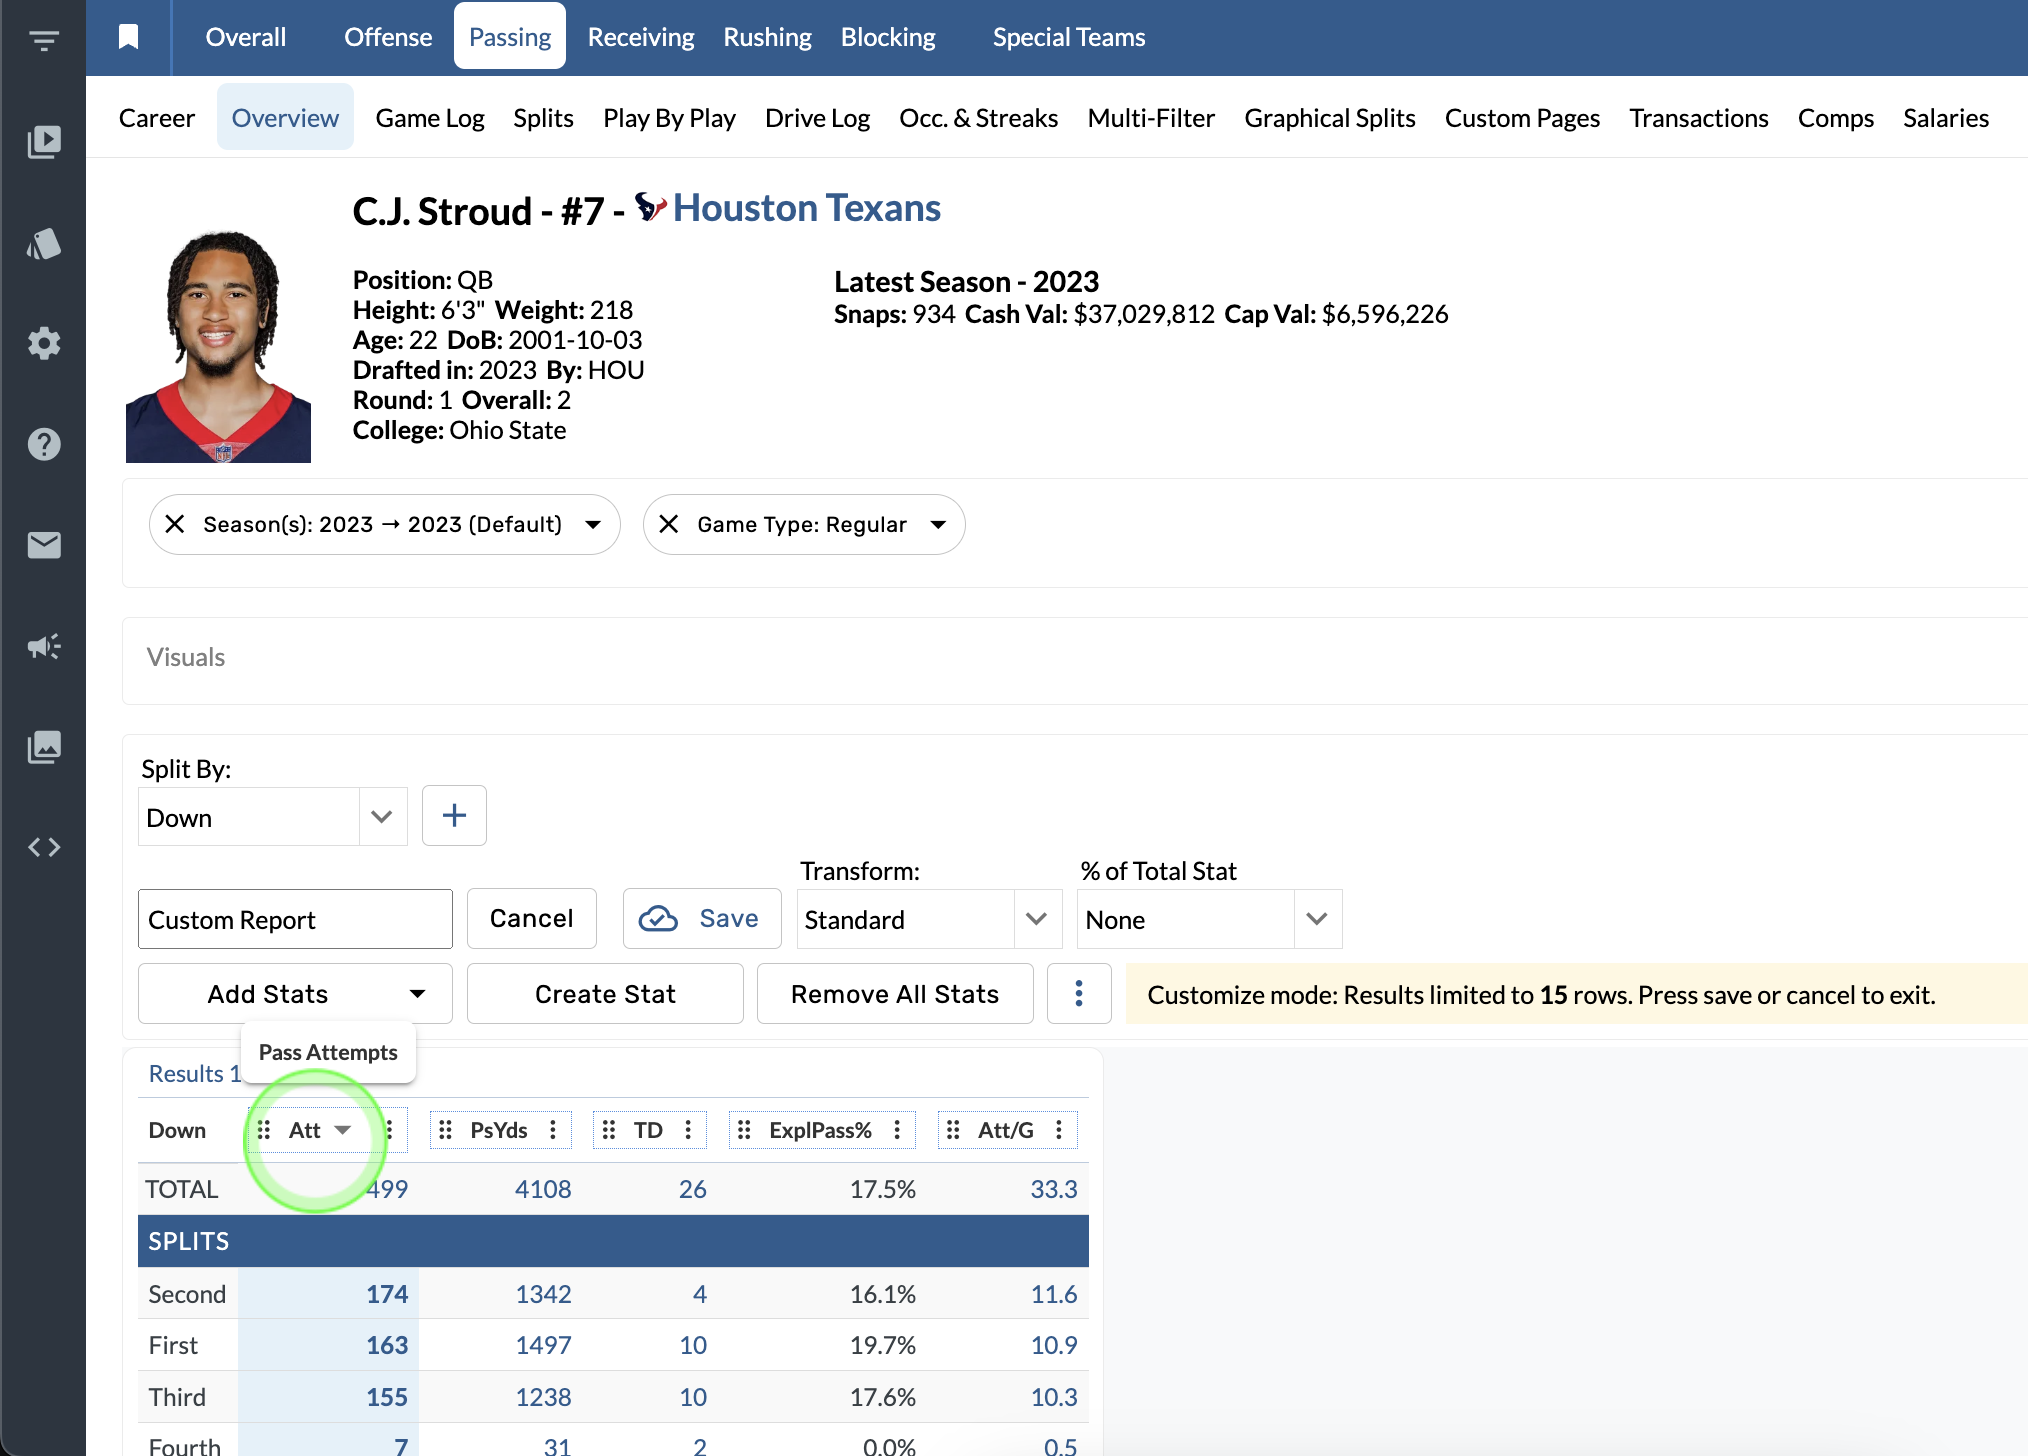Image resolution: width=2028 pixels, height=1456 pixels.
Task: Open the filter list sidebar icon
Action: 44,40
